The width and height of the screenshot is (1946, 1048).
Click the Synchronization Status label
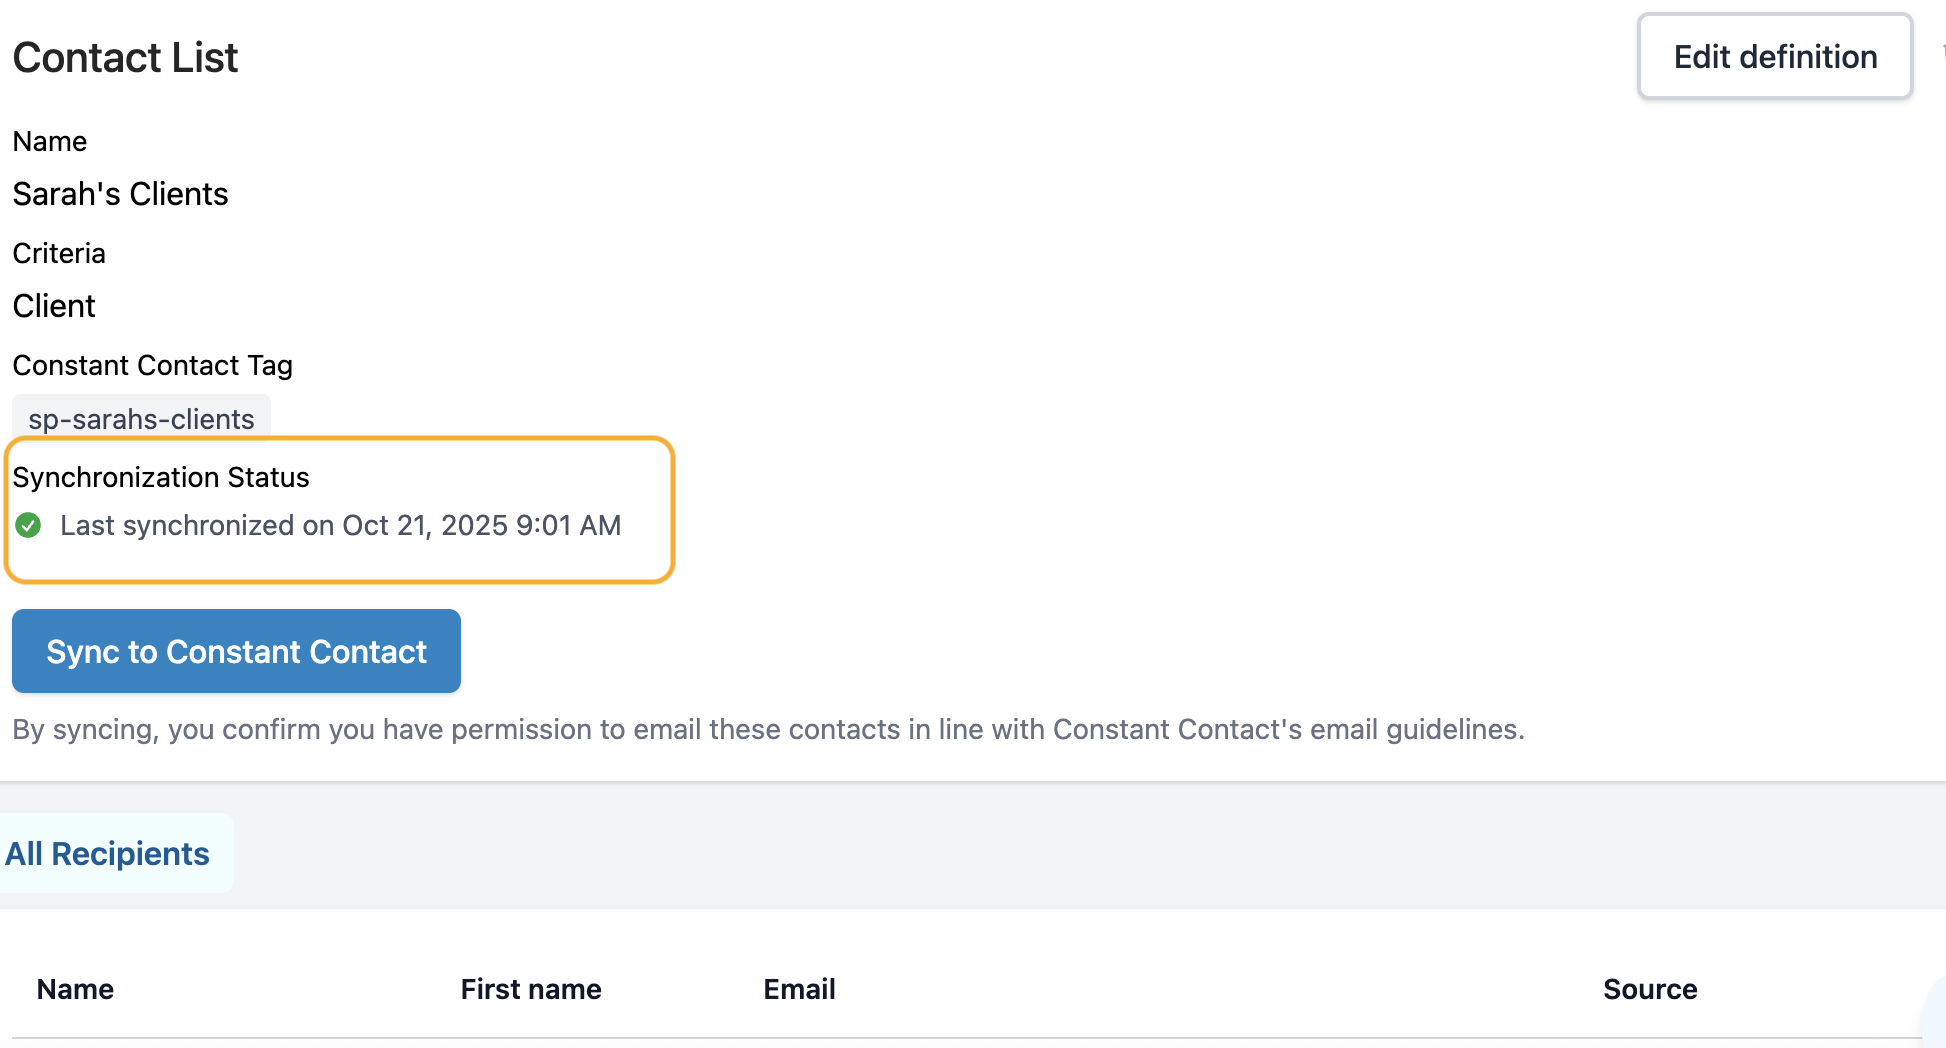[x=161, y=477]
